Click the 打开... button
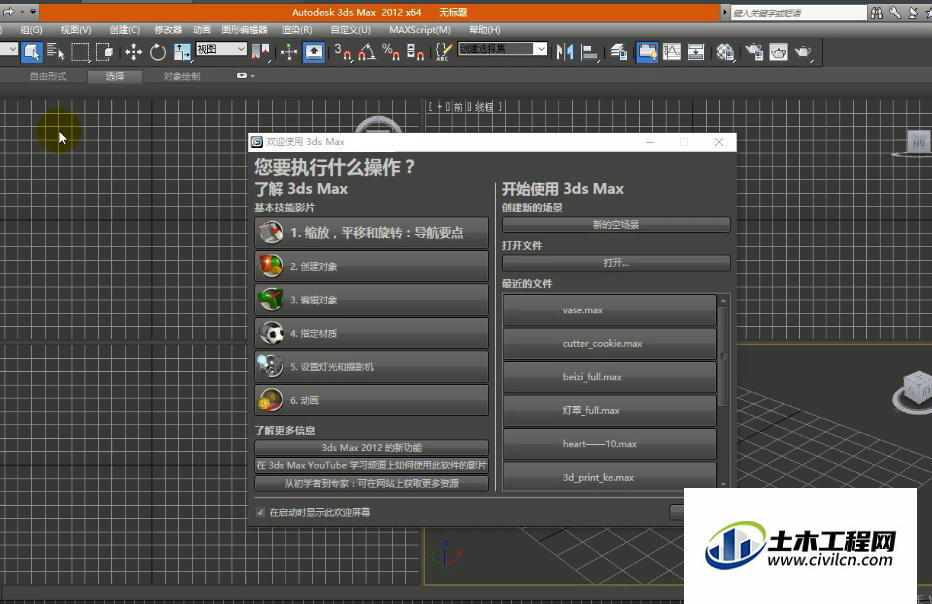 pos(616,263)
